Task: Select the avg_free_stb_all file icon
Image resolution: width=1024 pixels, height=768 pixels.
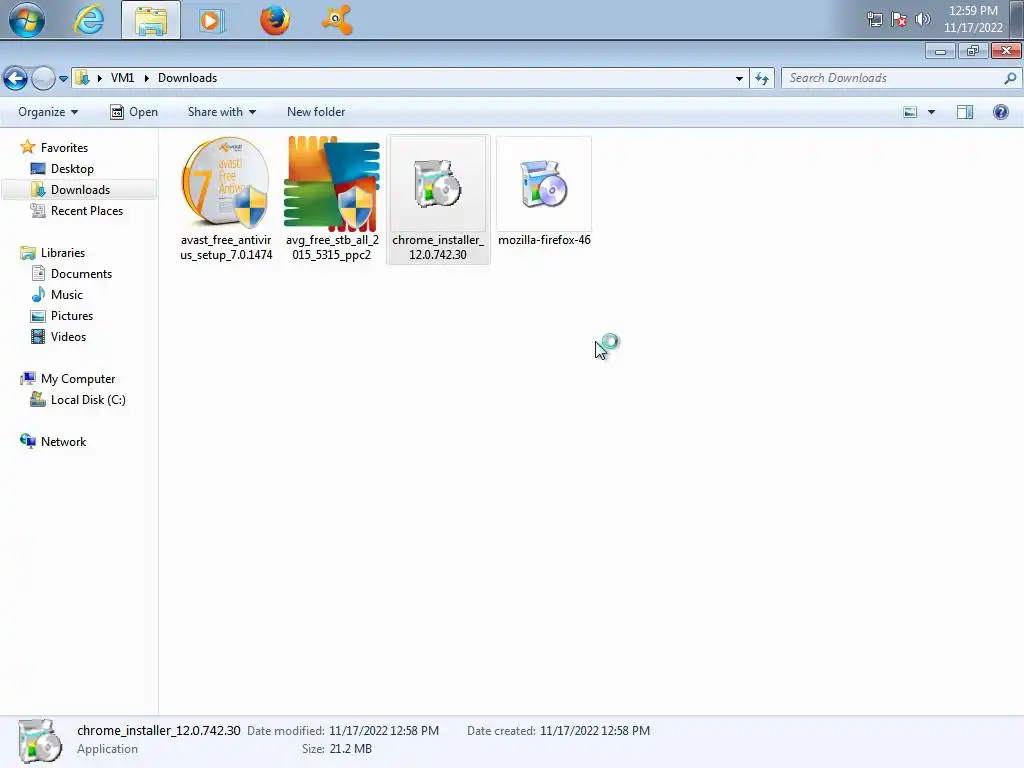Action: coord(332,184)
